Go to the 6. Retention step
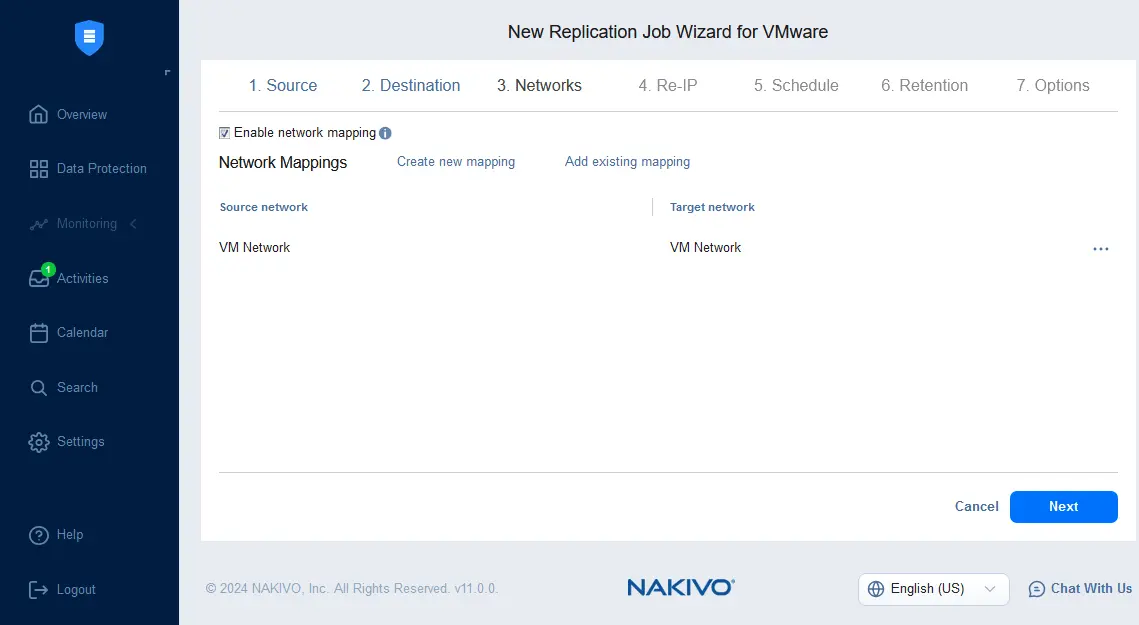 [x=925, y=86]
